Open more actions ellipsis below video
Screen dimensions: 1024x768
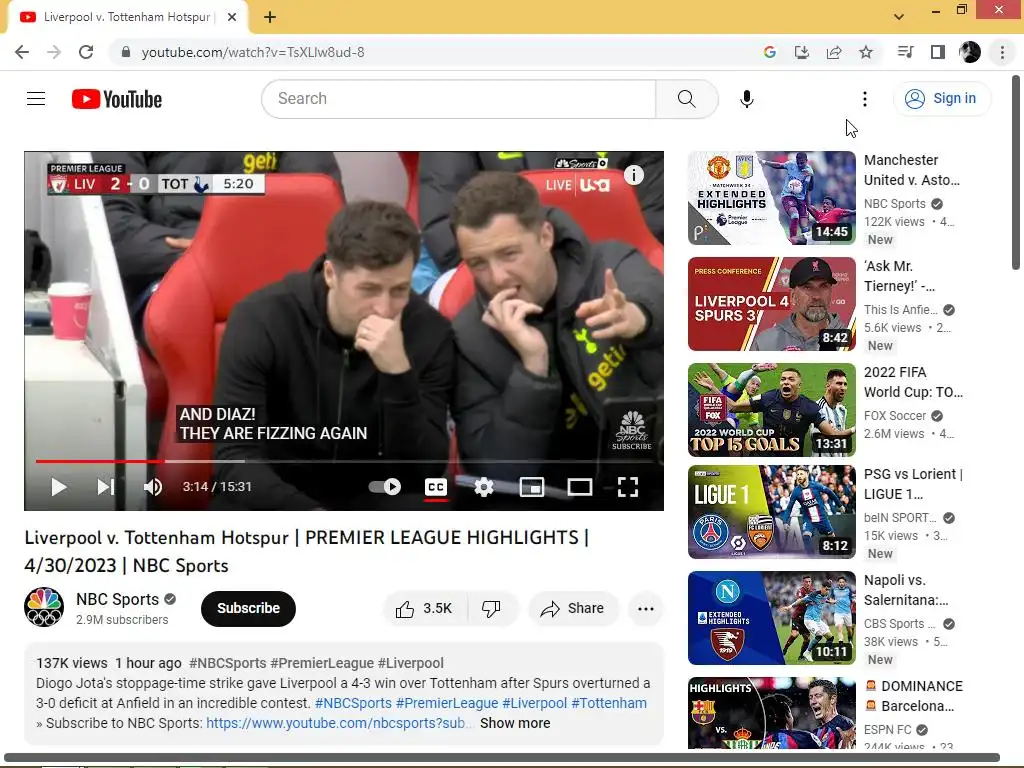pyautogui.click(x=646, y=609)
